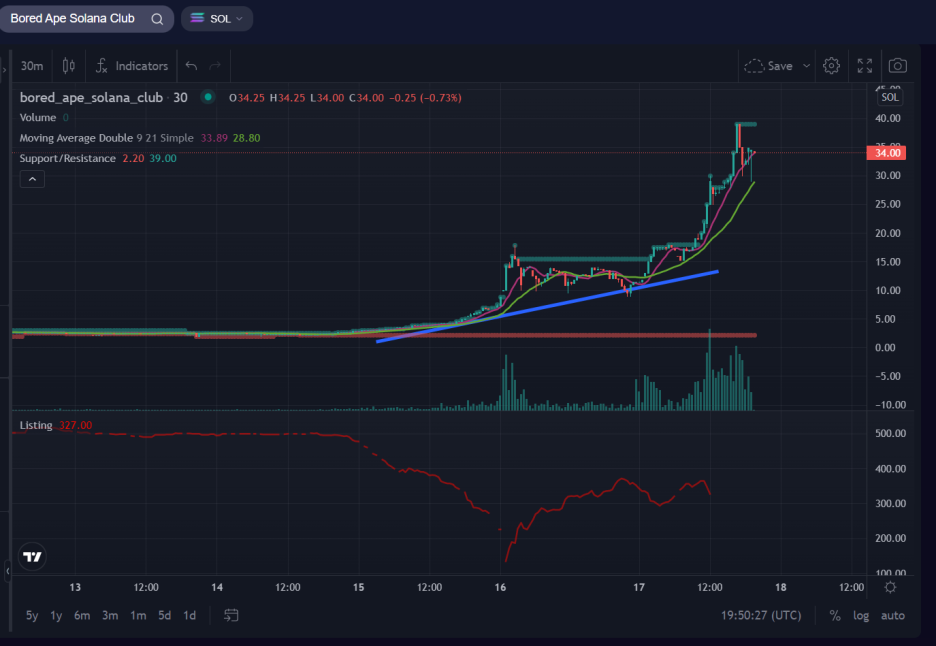Expand the Save options chevron
Screen dimensions: 936x646
tap(806, 66)
